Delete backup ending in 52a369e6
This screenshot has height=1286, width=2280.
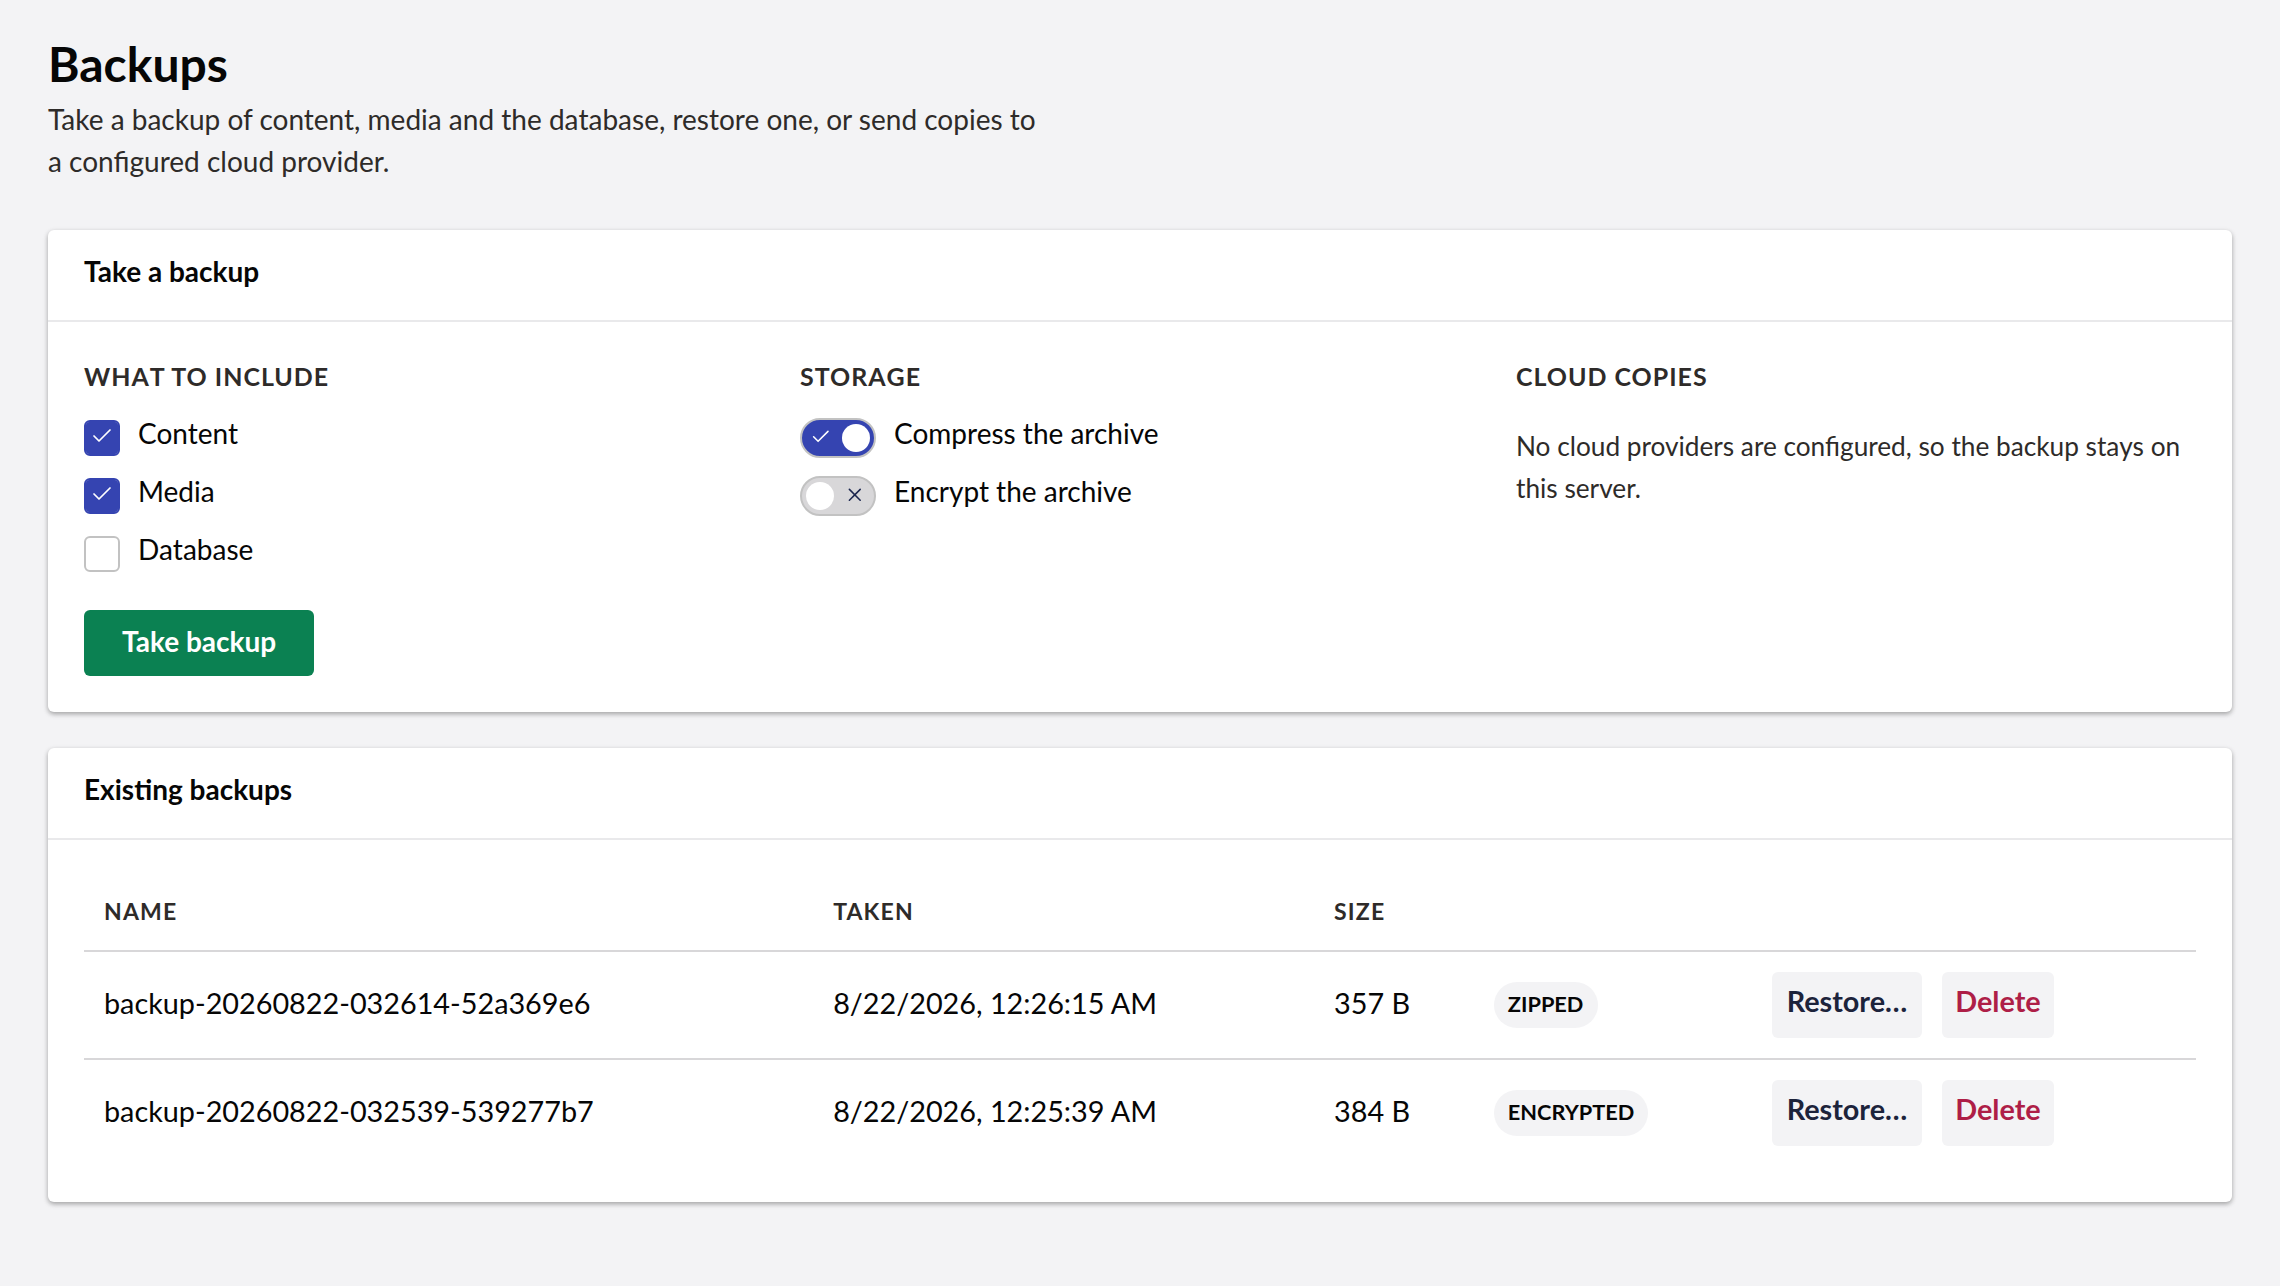click(1998, 1004)
